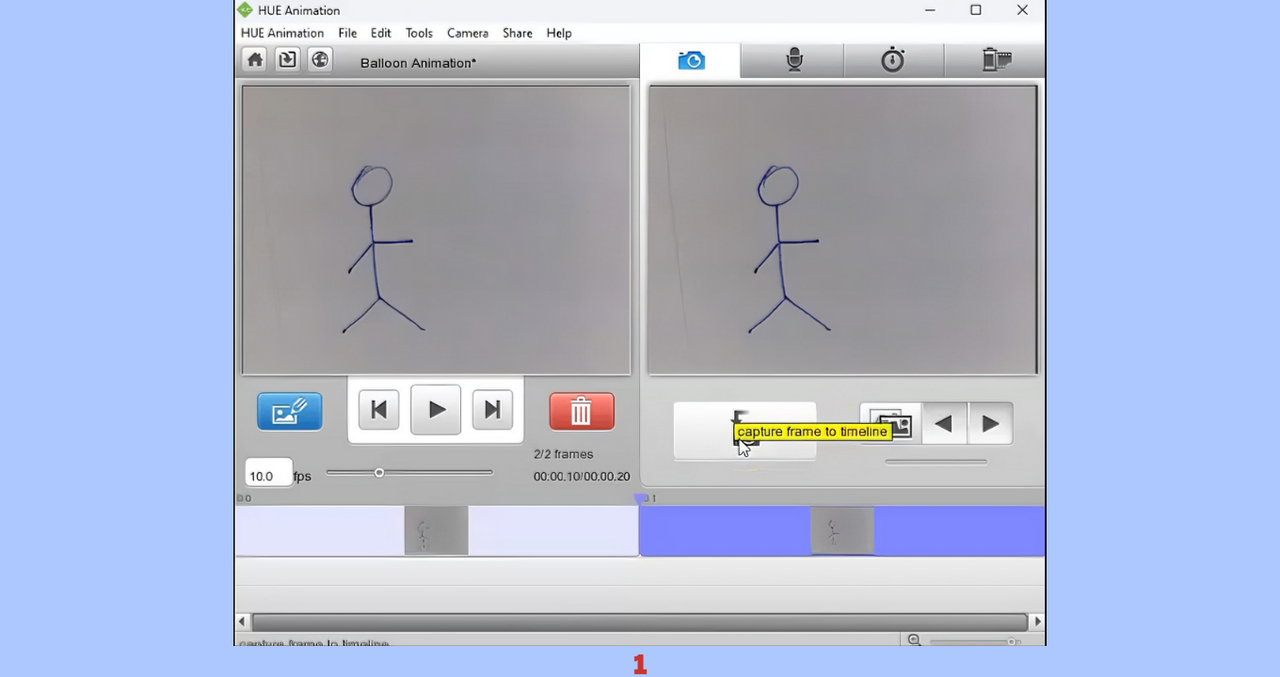Click the playback preview with stick figure
The width and height of the screenshot is (1280, 677).
(436, 230)
